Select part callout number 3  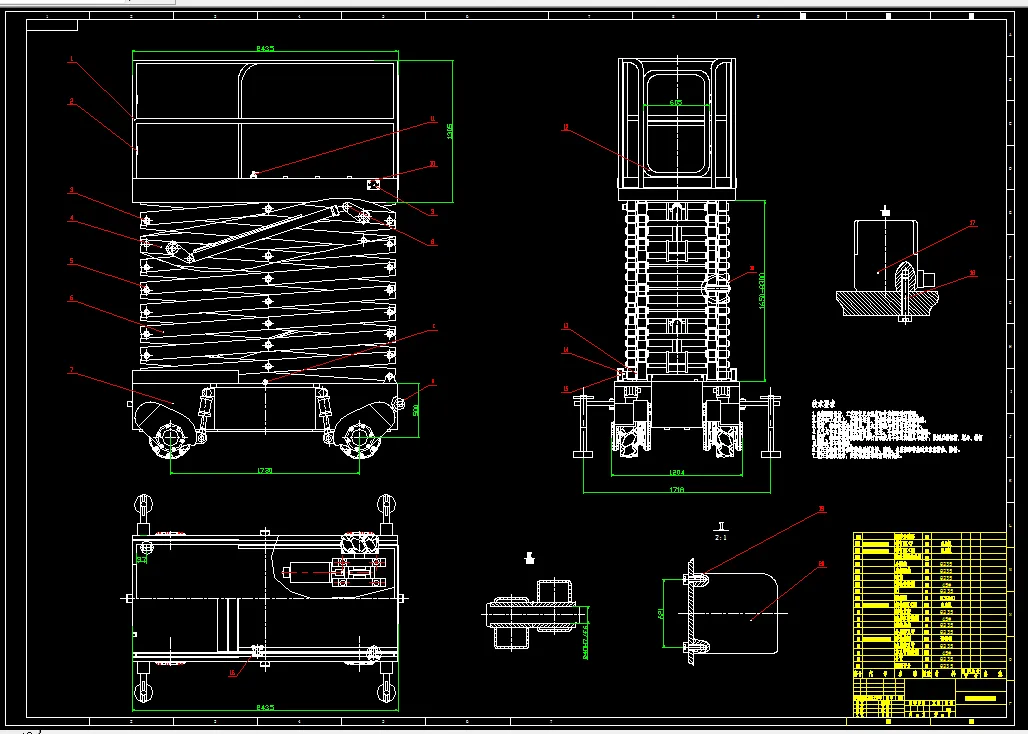click(x=71, y=191)
